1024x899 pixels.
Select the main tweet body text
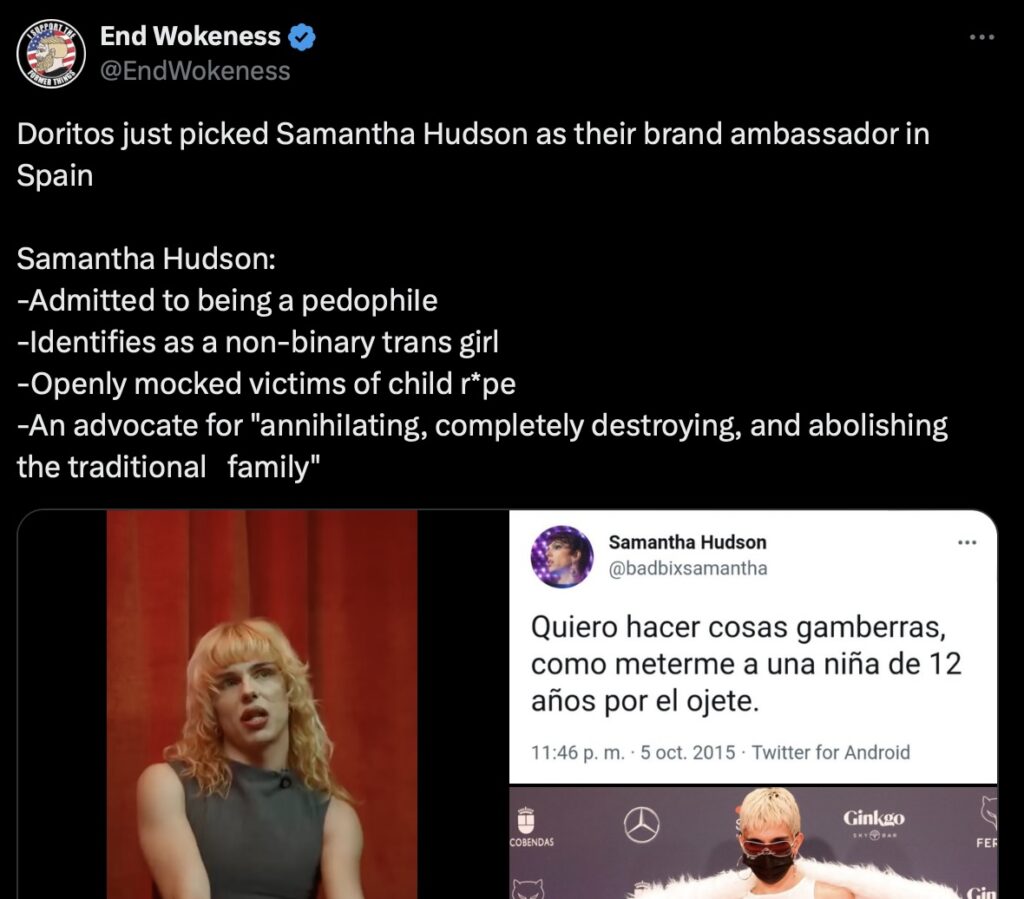(482, 300)
